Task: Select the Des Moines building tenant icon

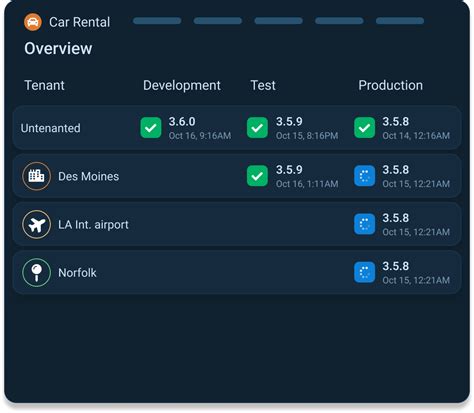Action: tap(37, 176)
